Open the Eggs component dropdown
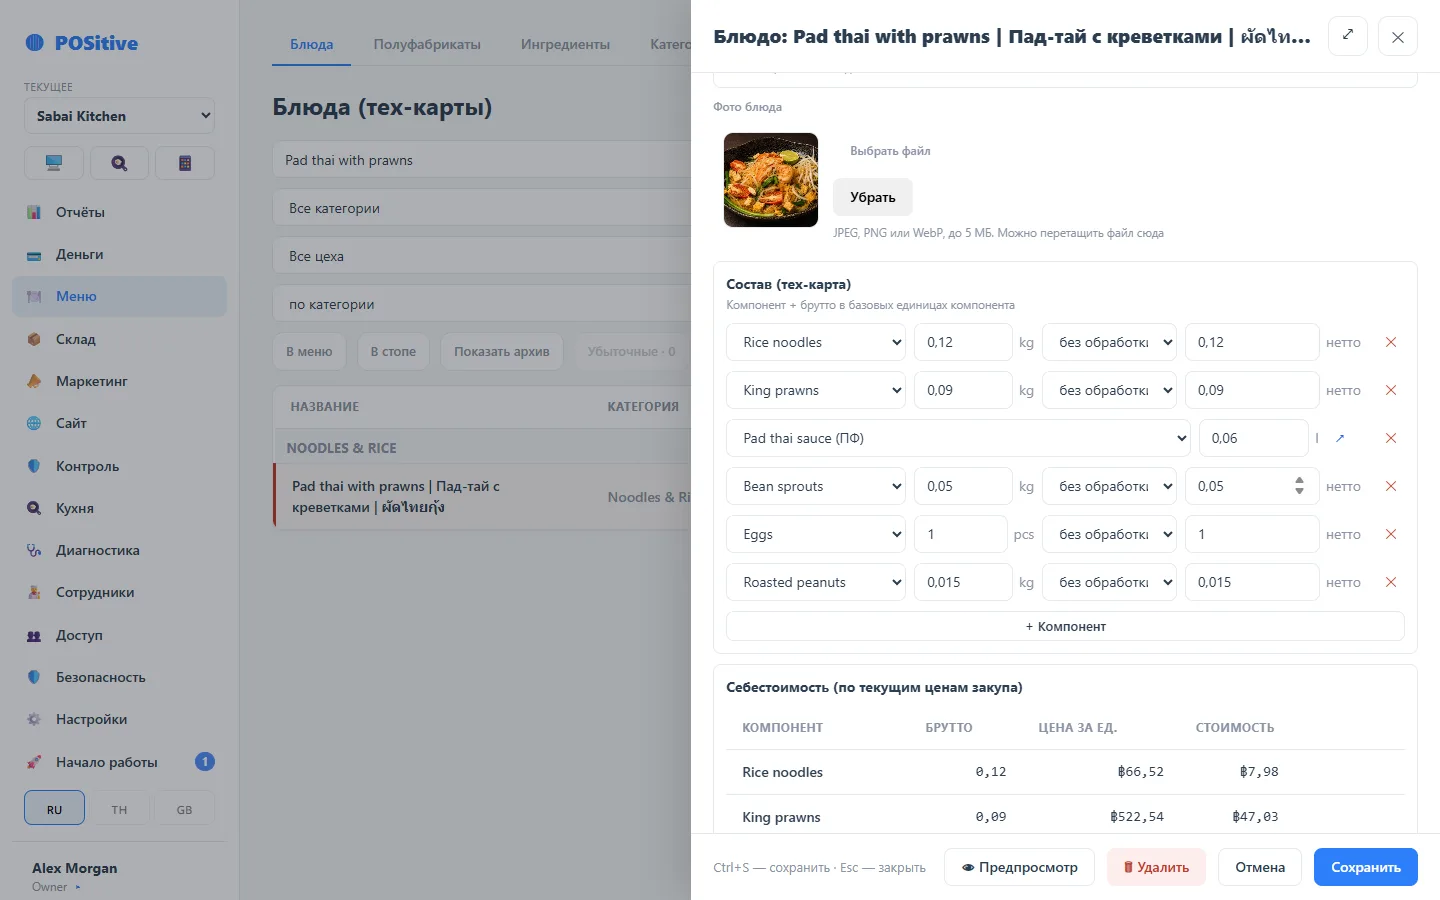The width and height of the screenshot is (1440, 900). (x=816, y=534)
